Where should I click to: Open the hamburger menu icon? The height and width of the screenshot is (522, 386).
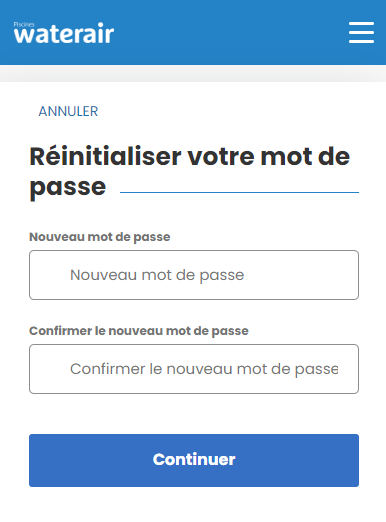(361, 32)
